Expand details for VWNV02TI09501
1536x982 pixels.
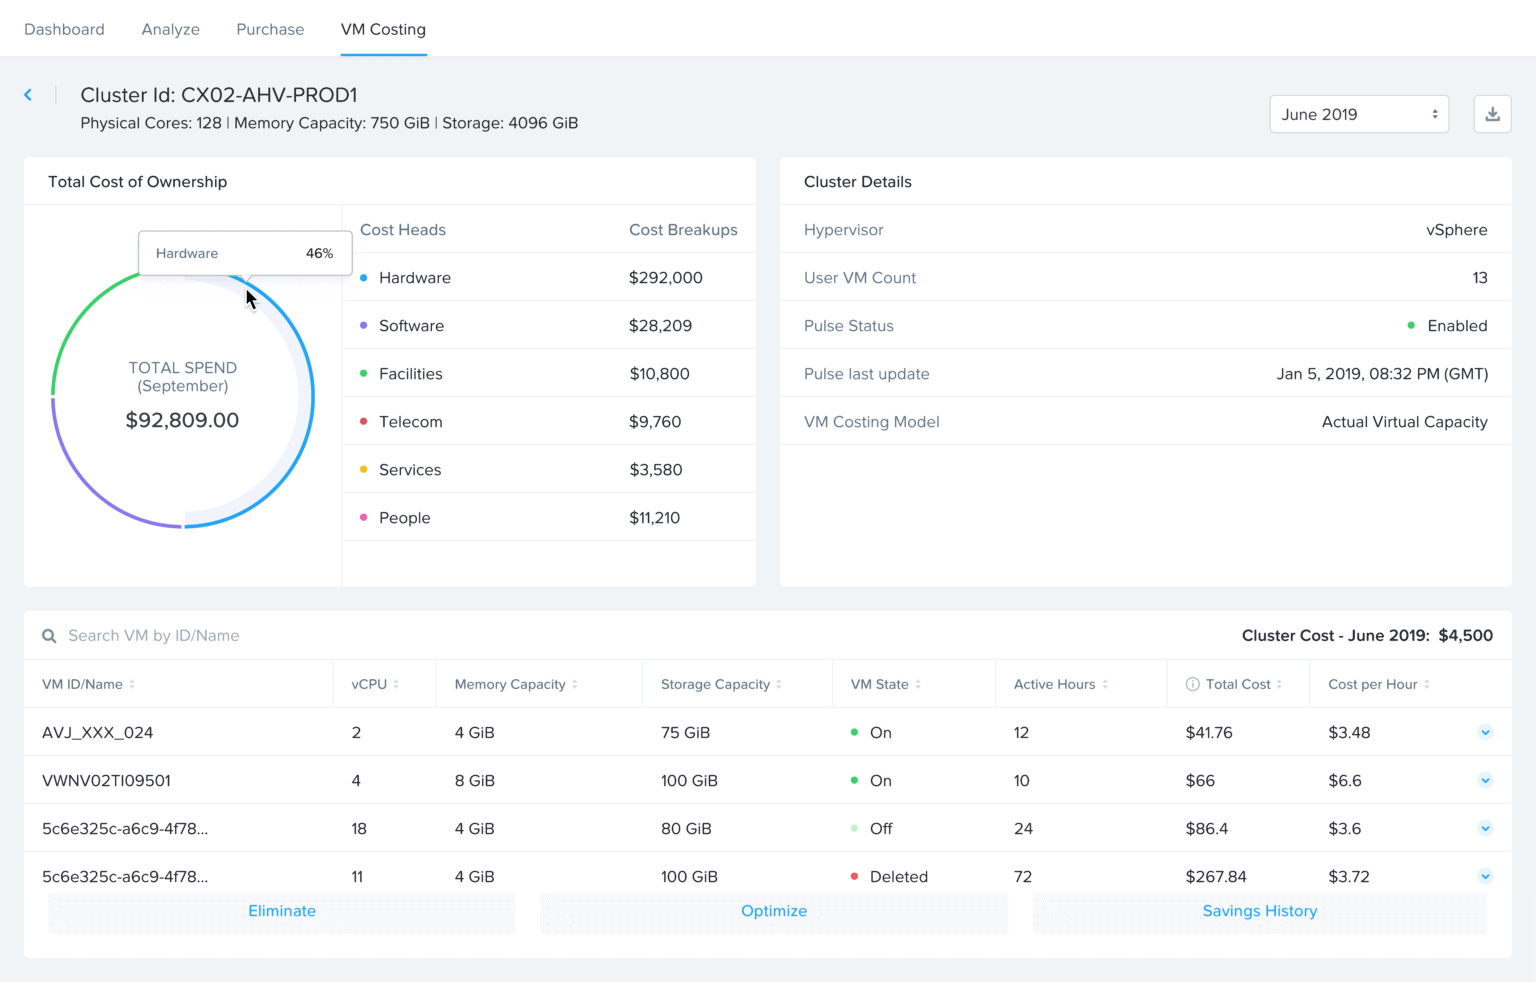coord(1485,780)
